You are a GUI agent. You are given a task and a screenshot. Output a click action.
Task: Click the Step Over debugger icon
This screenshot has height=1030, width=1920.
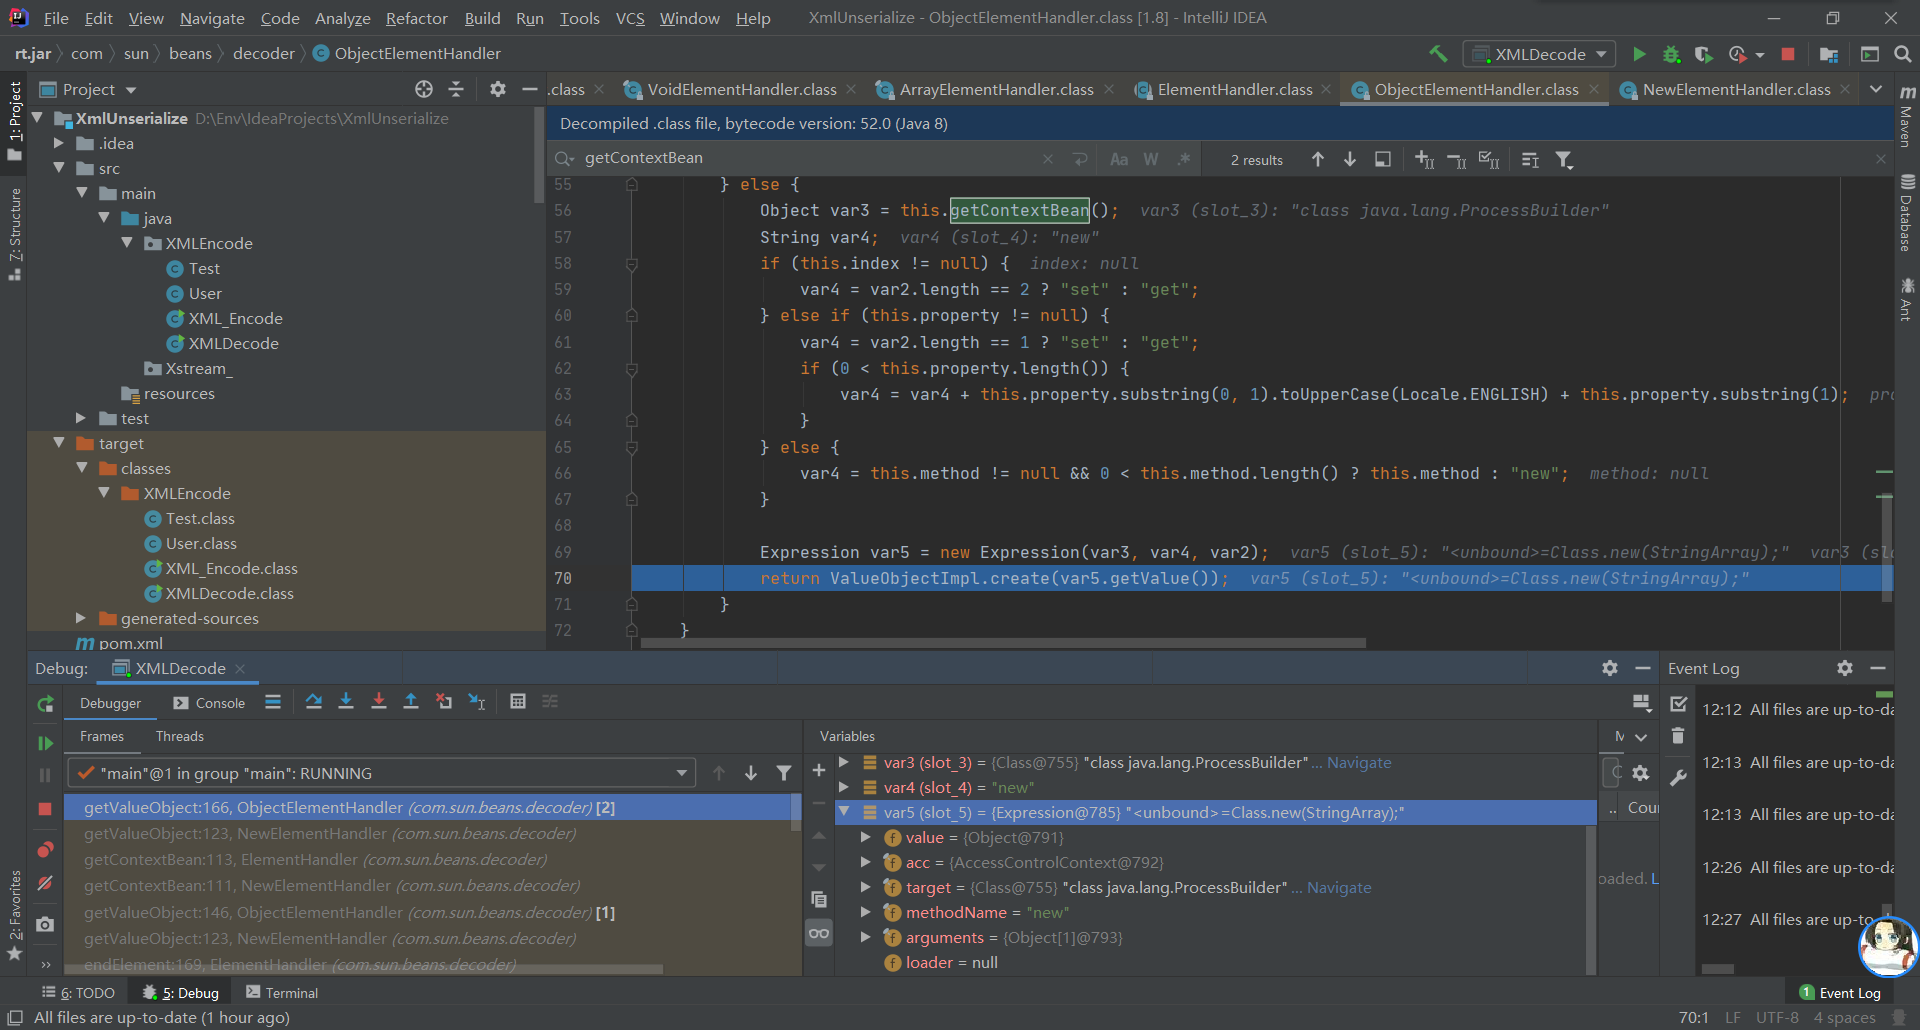click(x=314, y=702)
